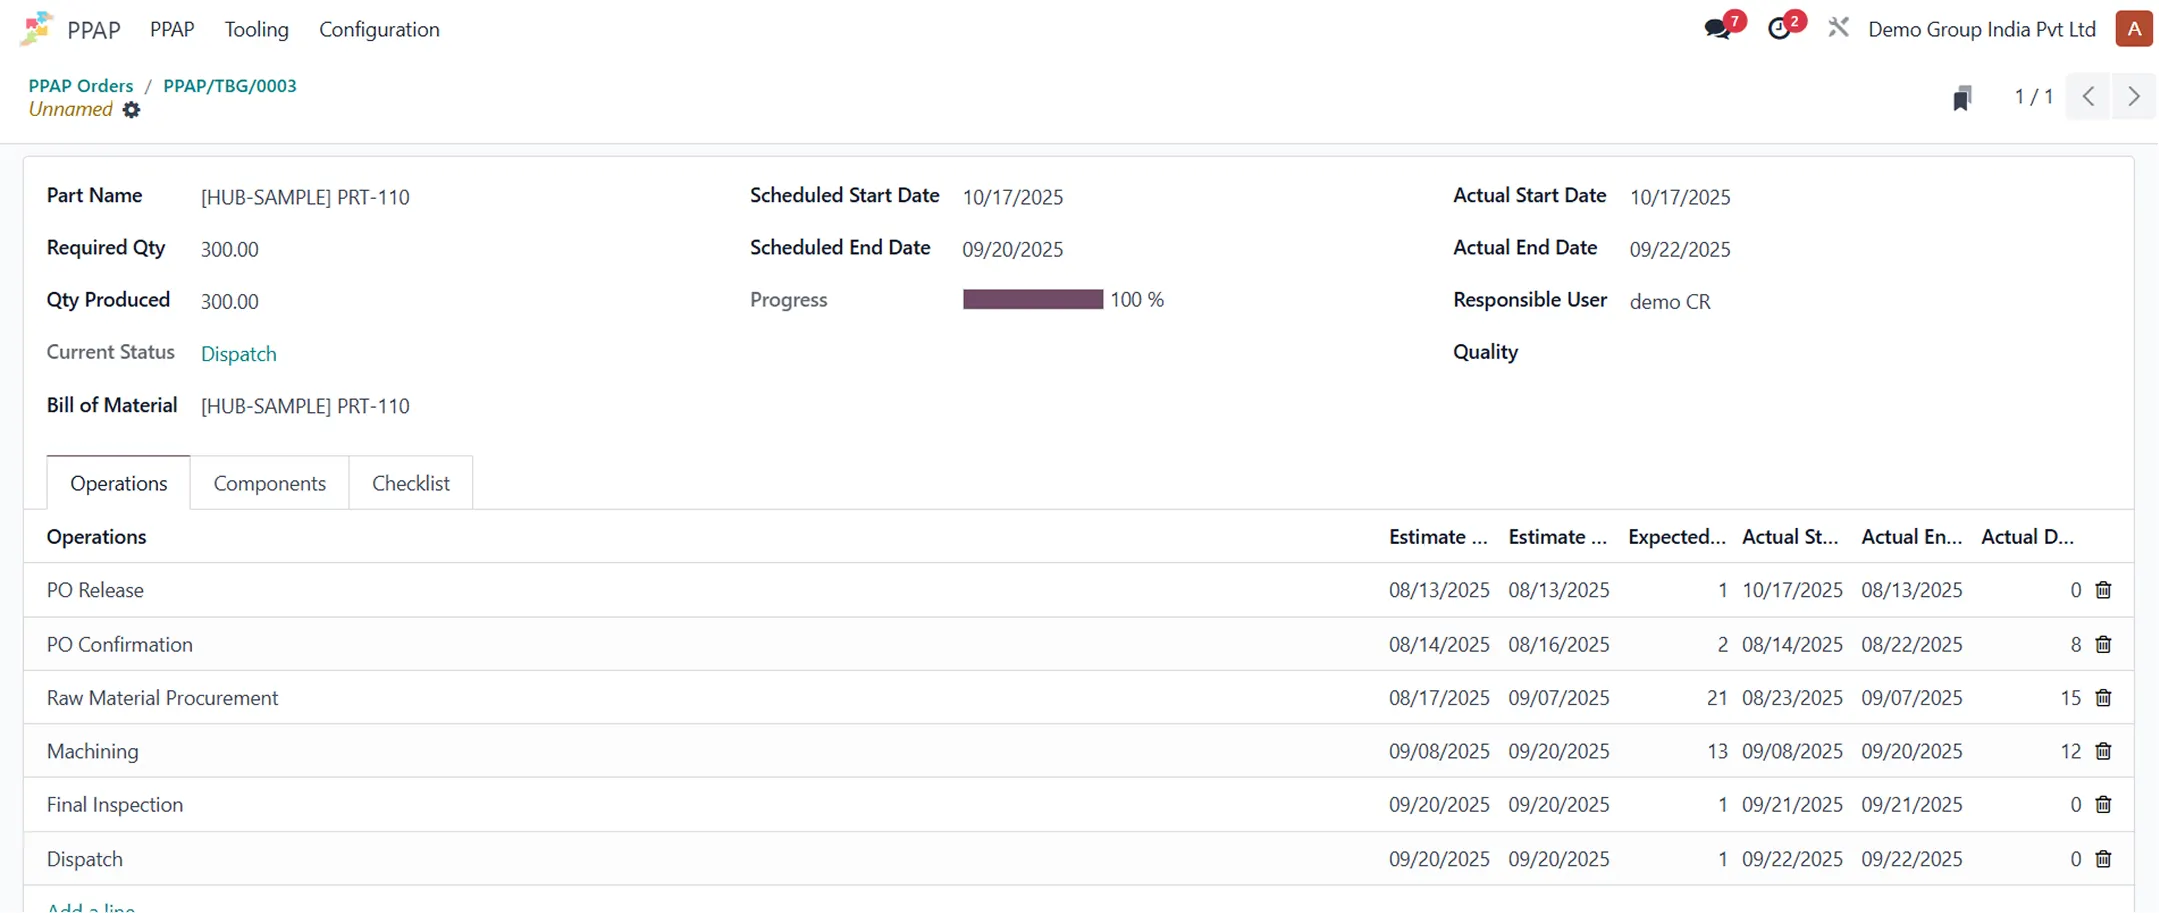Click the Required Qty field value
Screen dimensions: 2159x913
point(230,250)
